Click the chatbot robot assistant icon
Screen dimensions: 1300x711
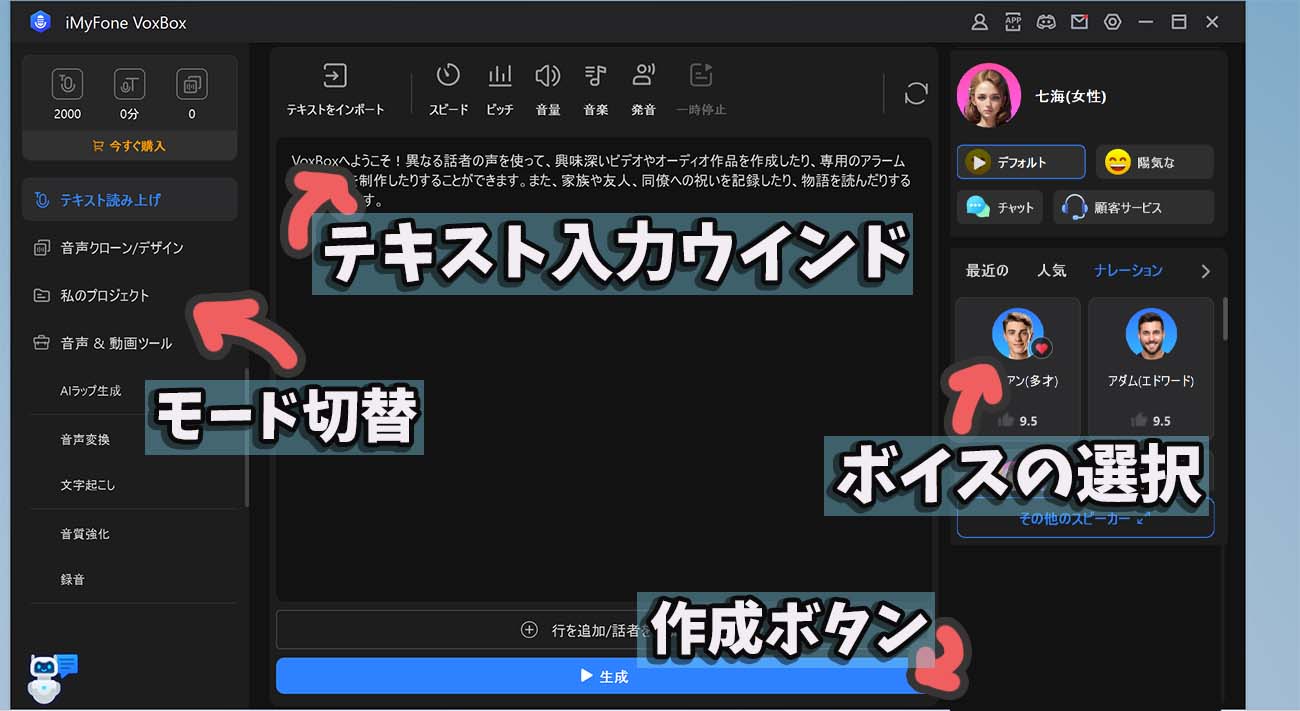click(53, 679)
